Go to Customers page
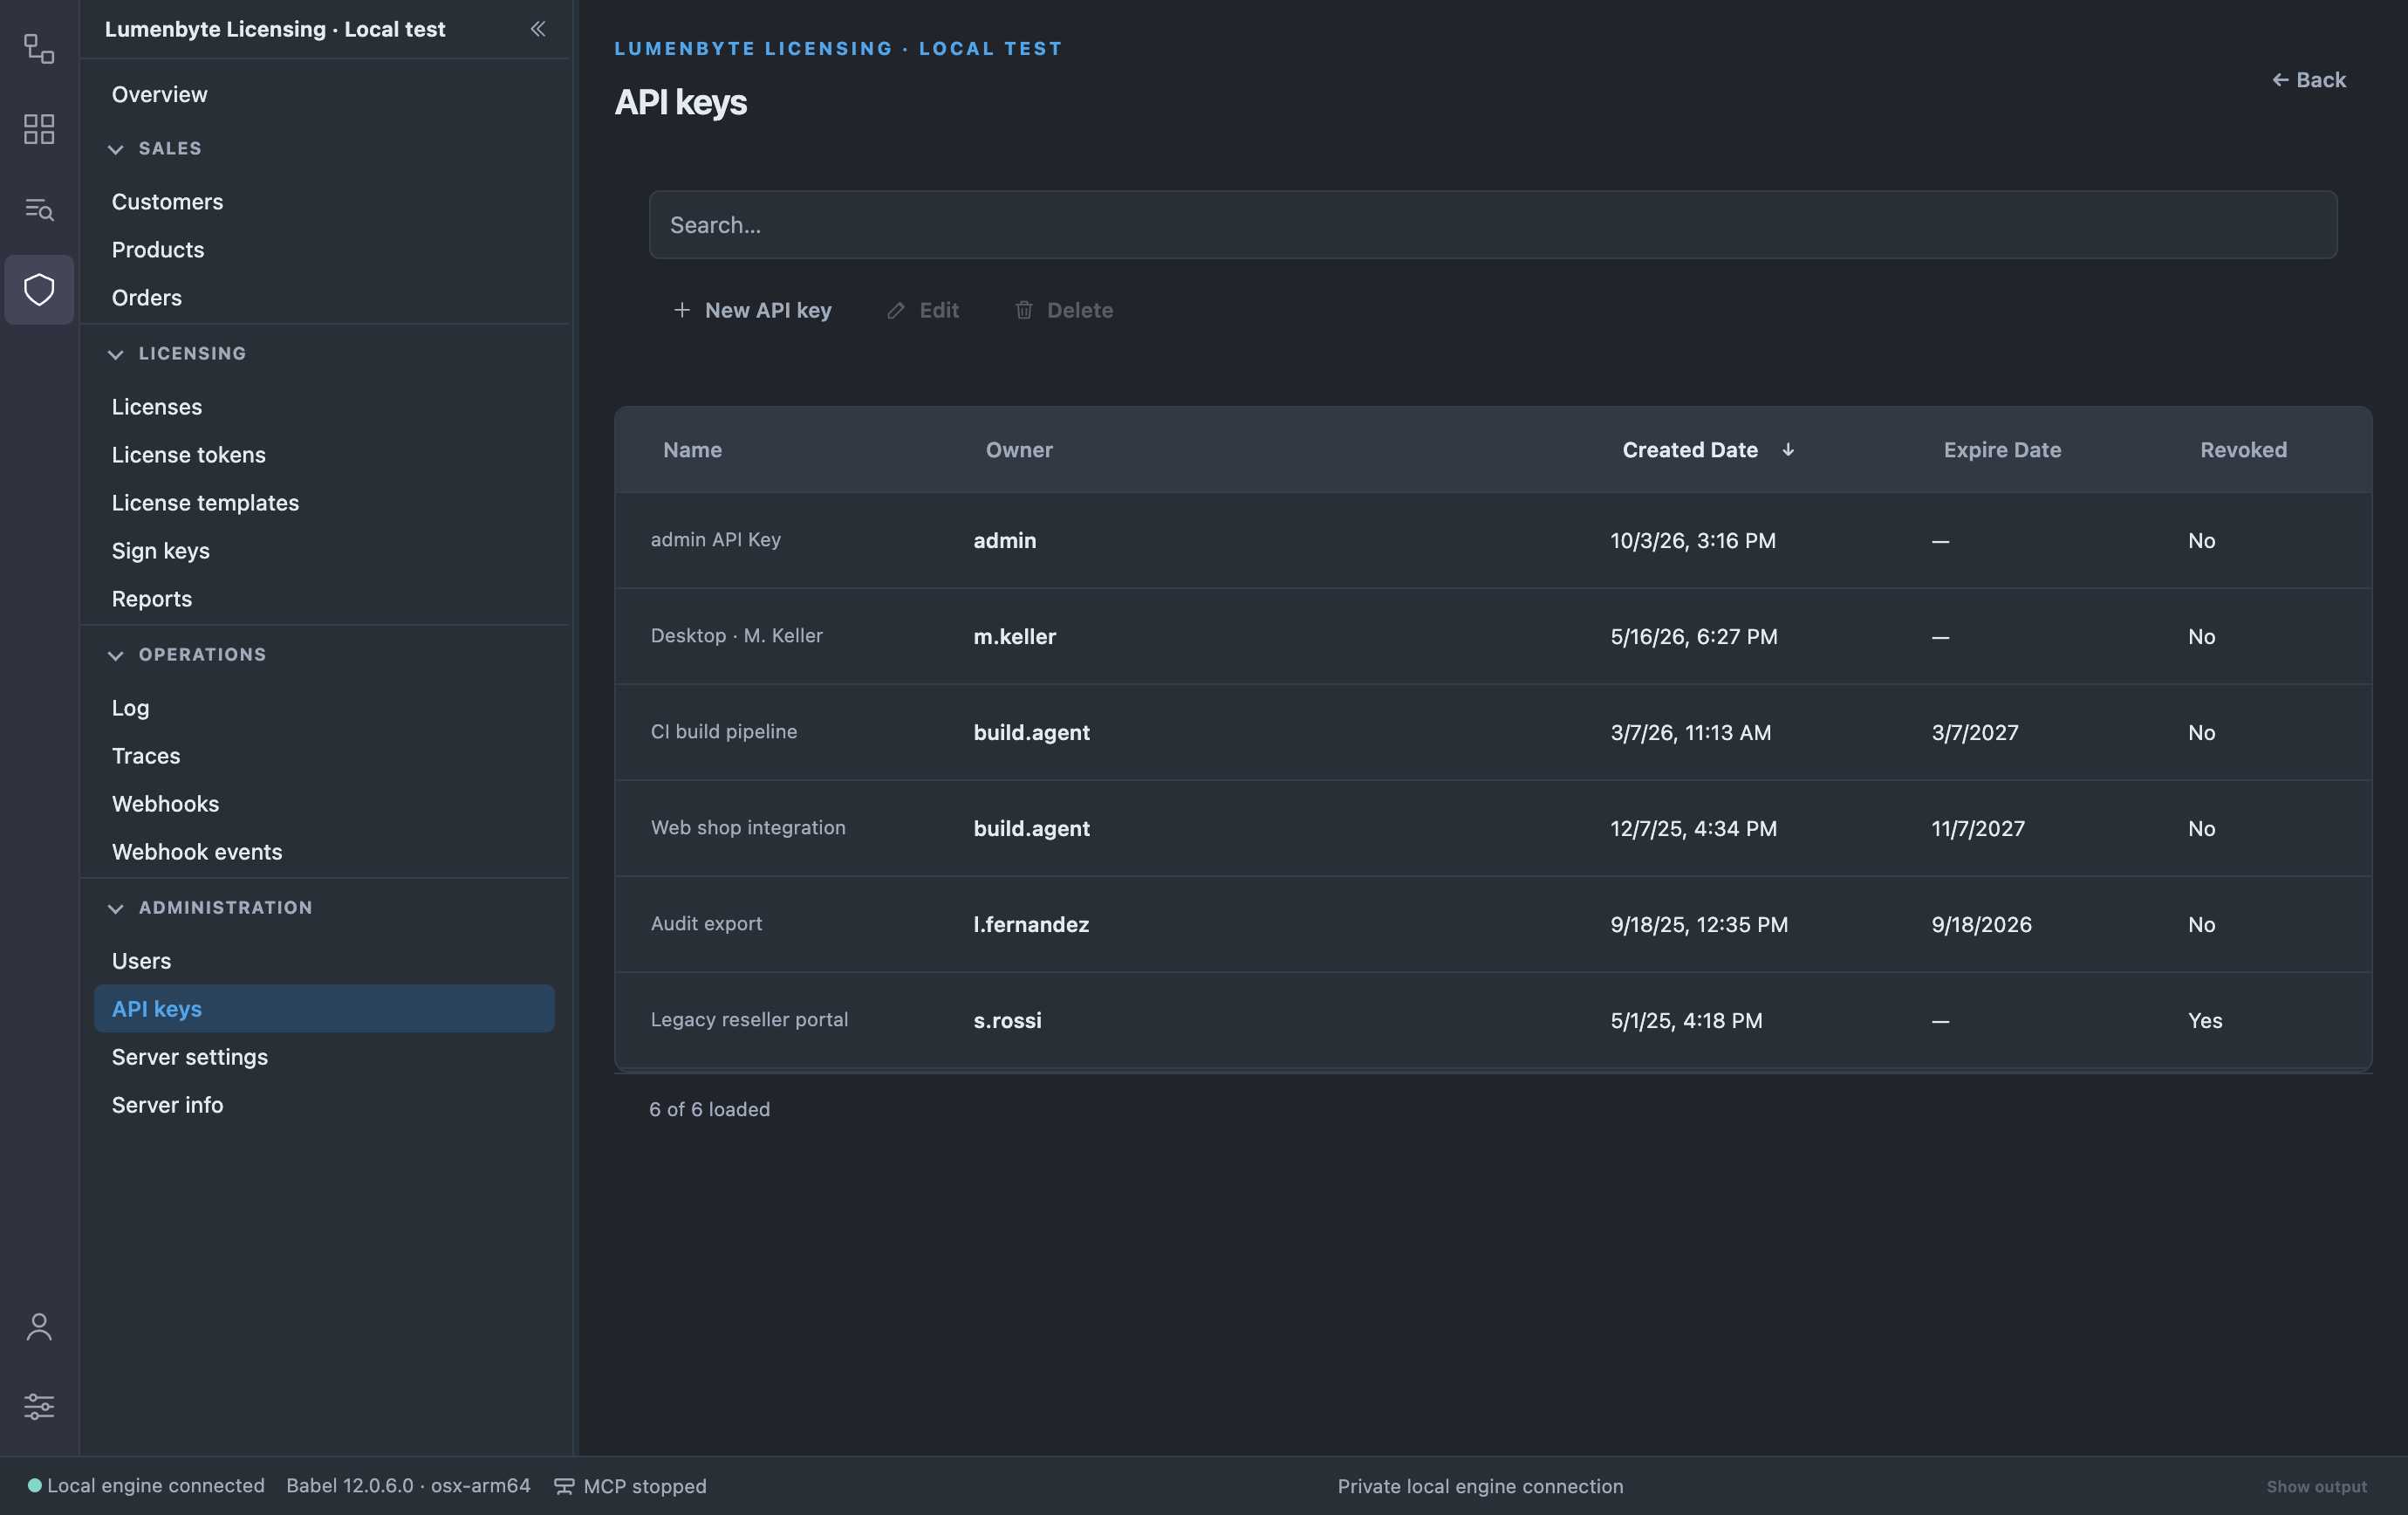Image resolution: width=2408 pixels, height=1515 pixels. 324,202
